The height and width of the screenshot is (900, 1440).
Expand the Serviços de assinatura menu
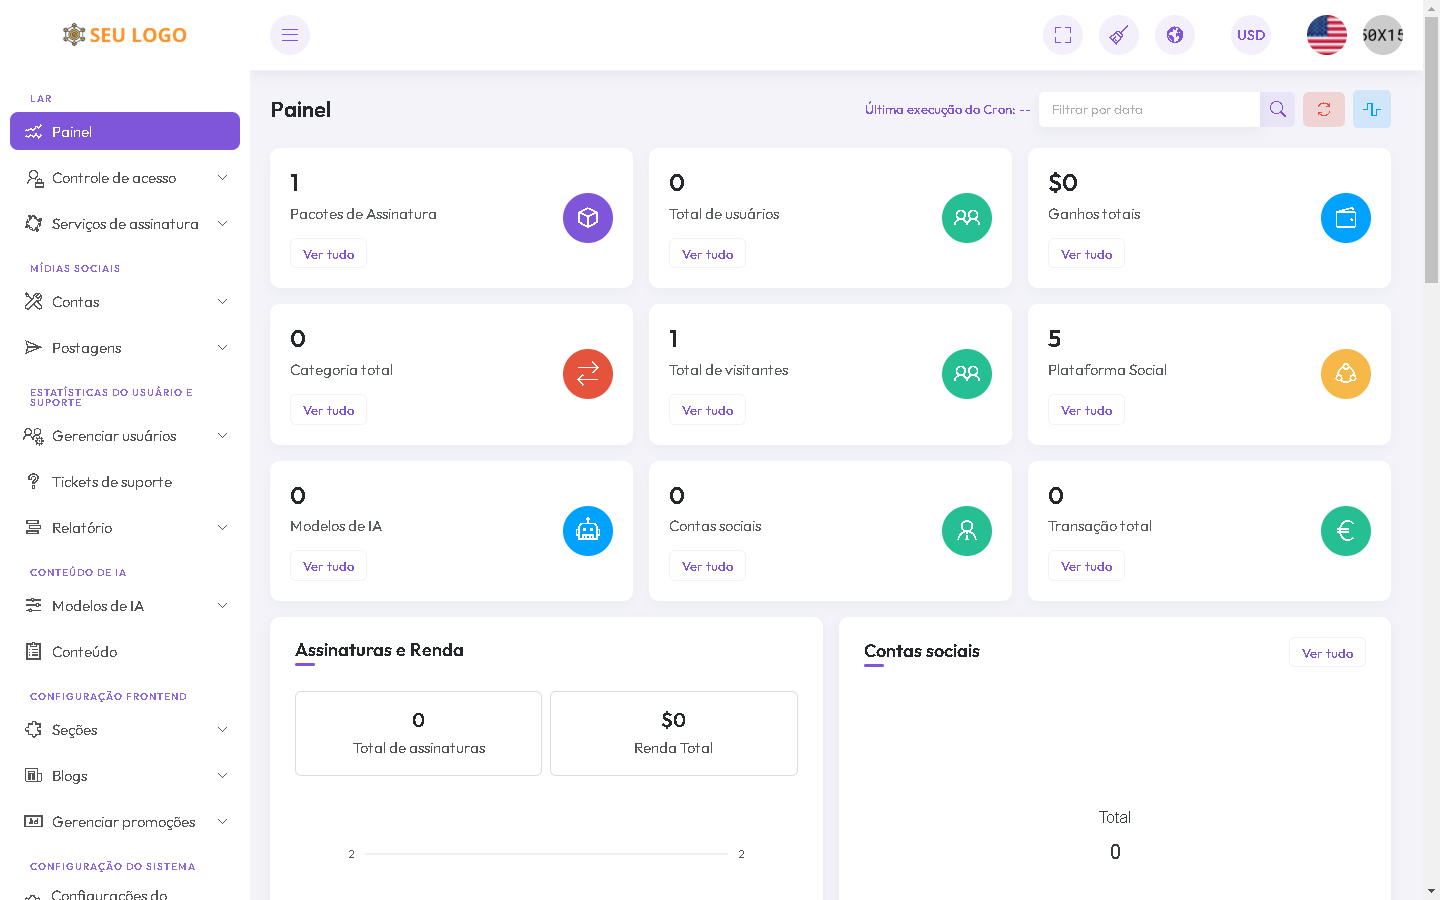(x=125, y=224)
